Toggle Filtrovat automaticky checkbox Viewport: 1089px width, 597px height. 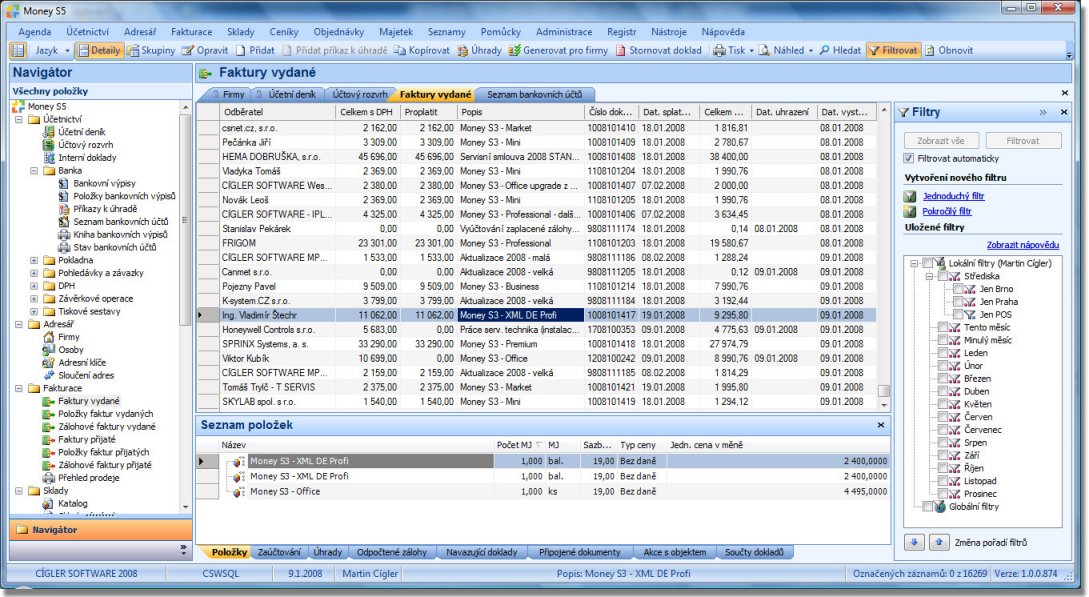tap(908, 158)
